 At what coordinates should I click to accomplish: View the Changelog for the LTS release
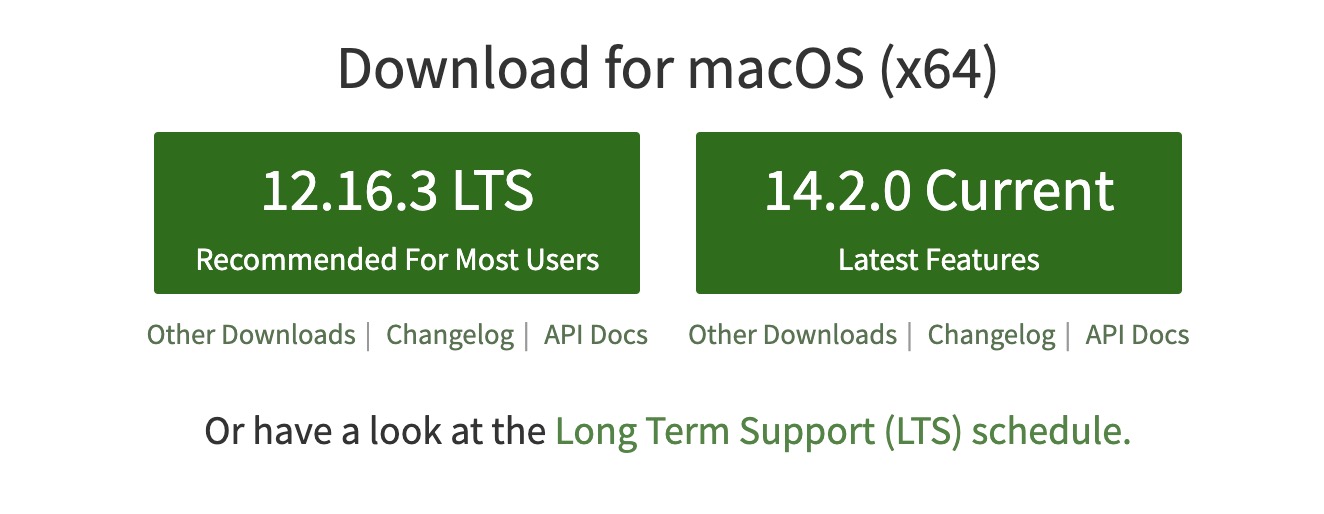pyautogui.click(x=450, y=334)
